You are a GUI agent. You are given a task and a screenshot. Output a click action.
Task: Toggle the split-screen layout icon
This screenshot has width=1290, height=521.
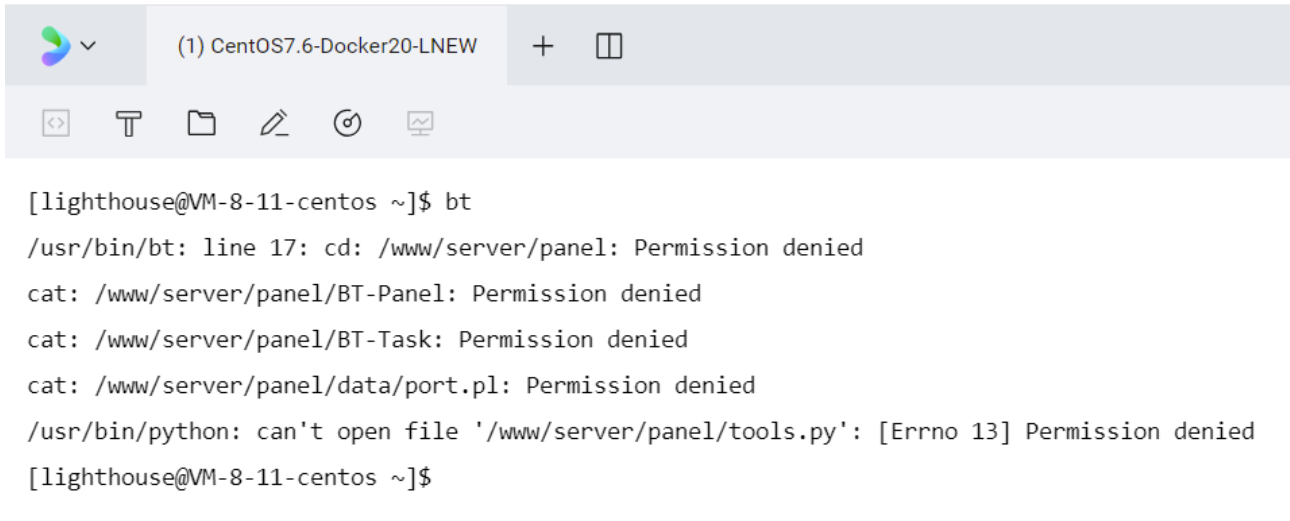coord(609,46)
